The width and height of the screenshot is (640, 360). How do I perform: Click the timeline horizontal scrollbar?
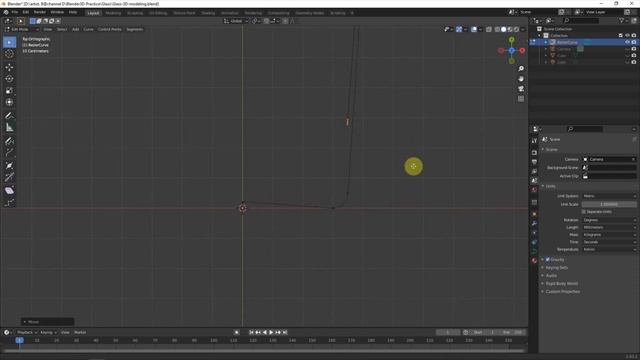coord(264,350)
